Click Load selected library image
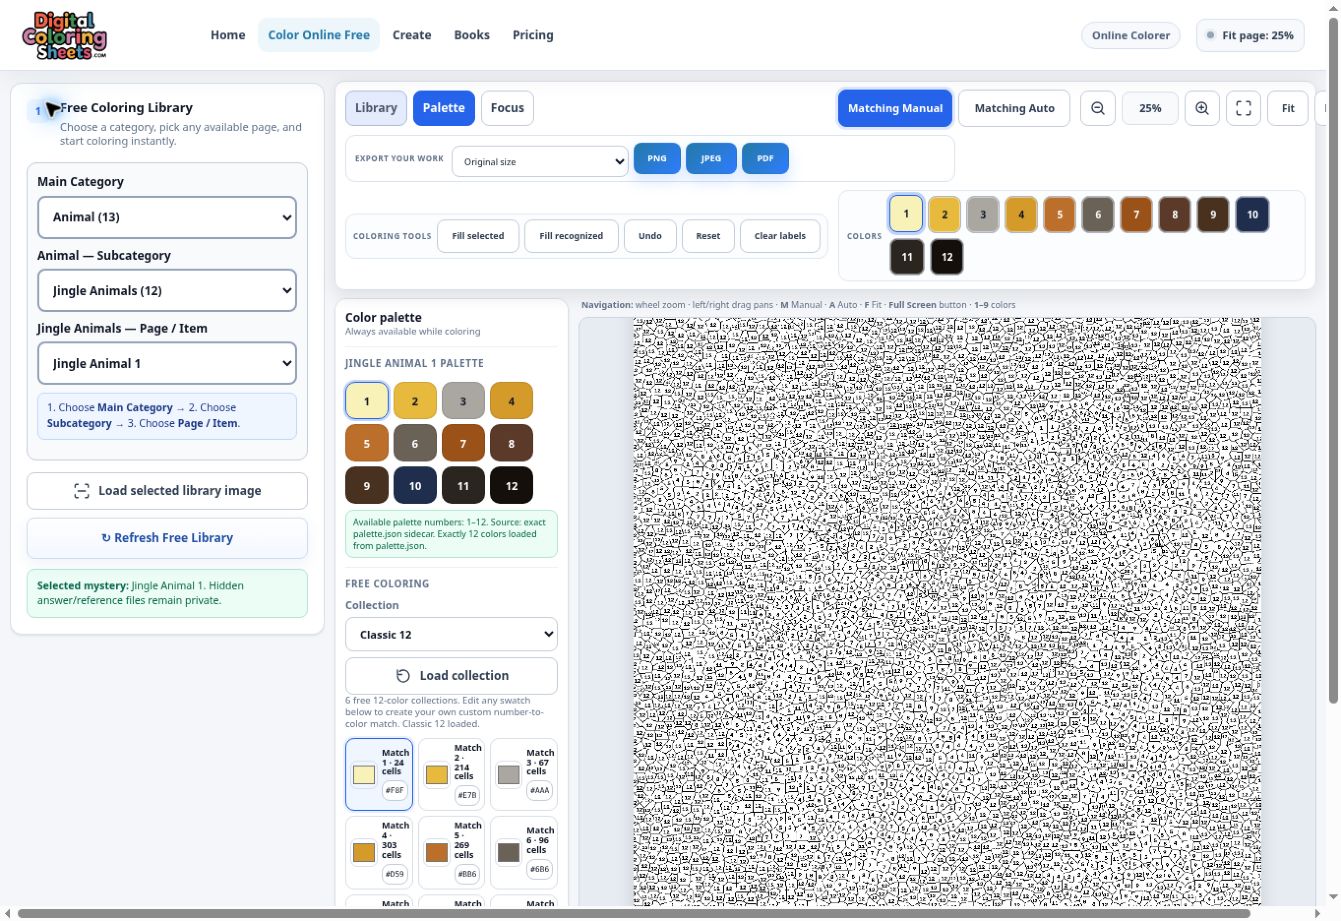 [x=167, y=491]
